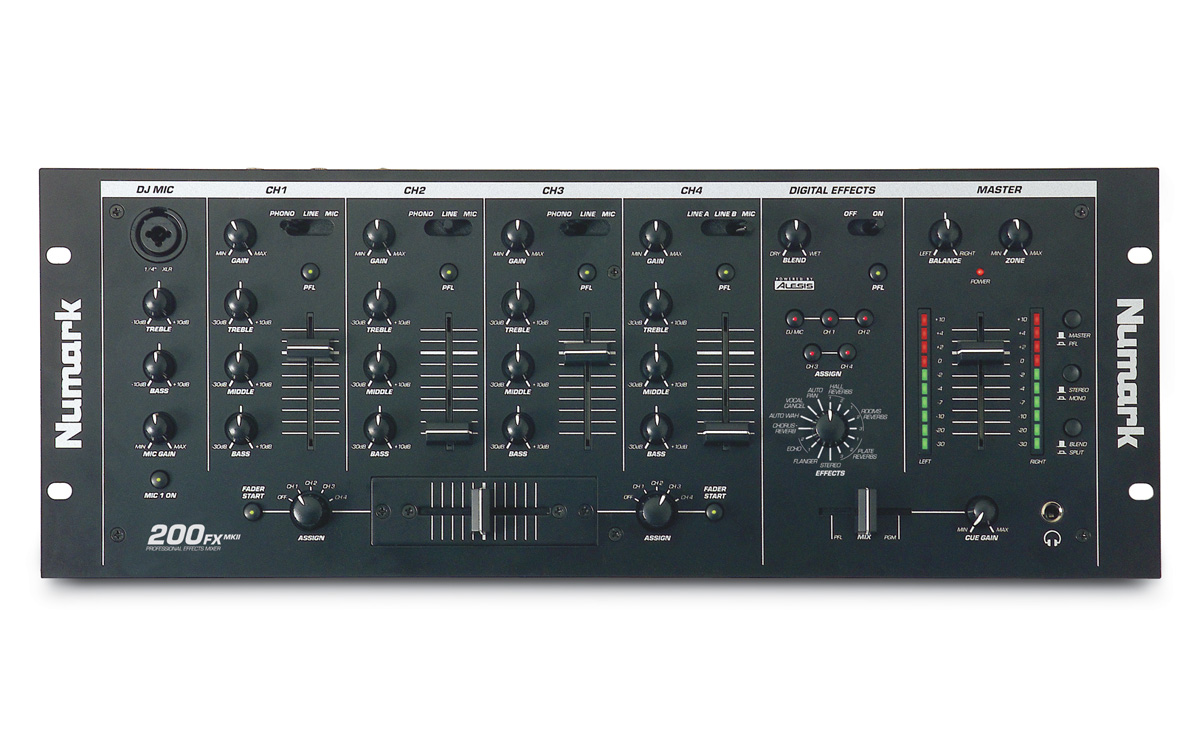This screenshot has height=750, width=1200.
Task: Click the DIGITAL EFFECTS section header
Action: [x=832, y=190]
